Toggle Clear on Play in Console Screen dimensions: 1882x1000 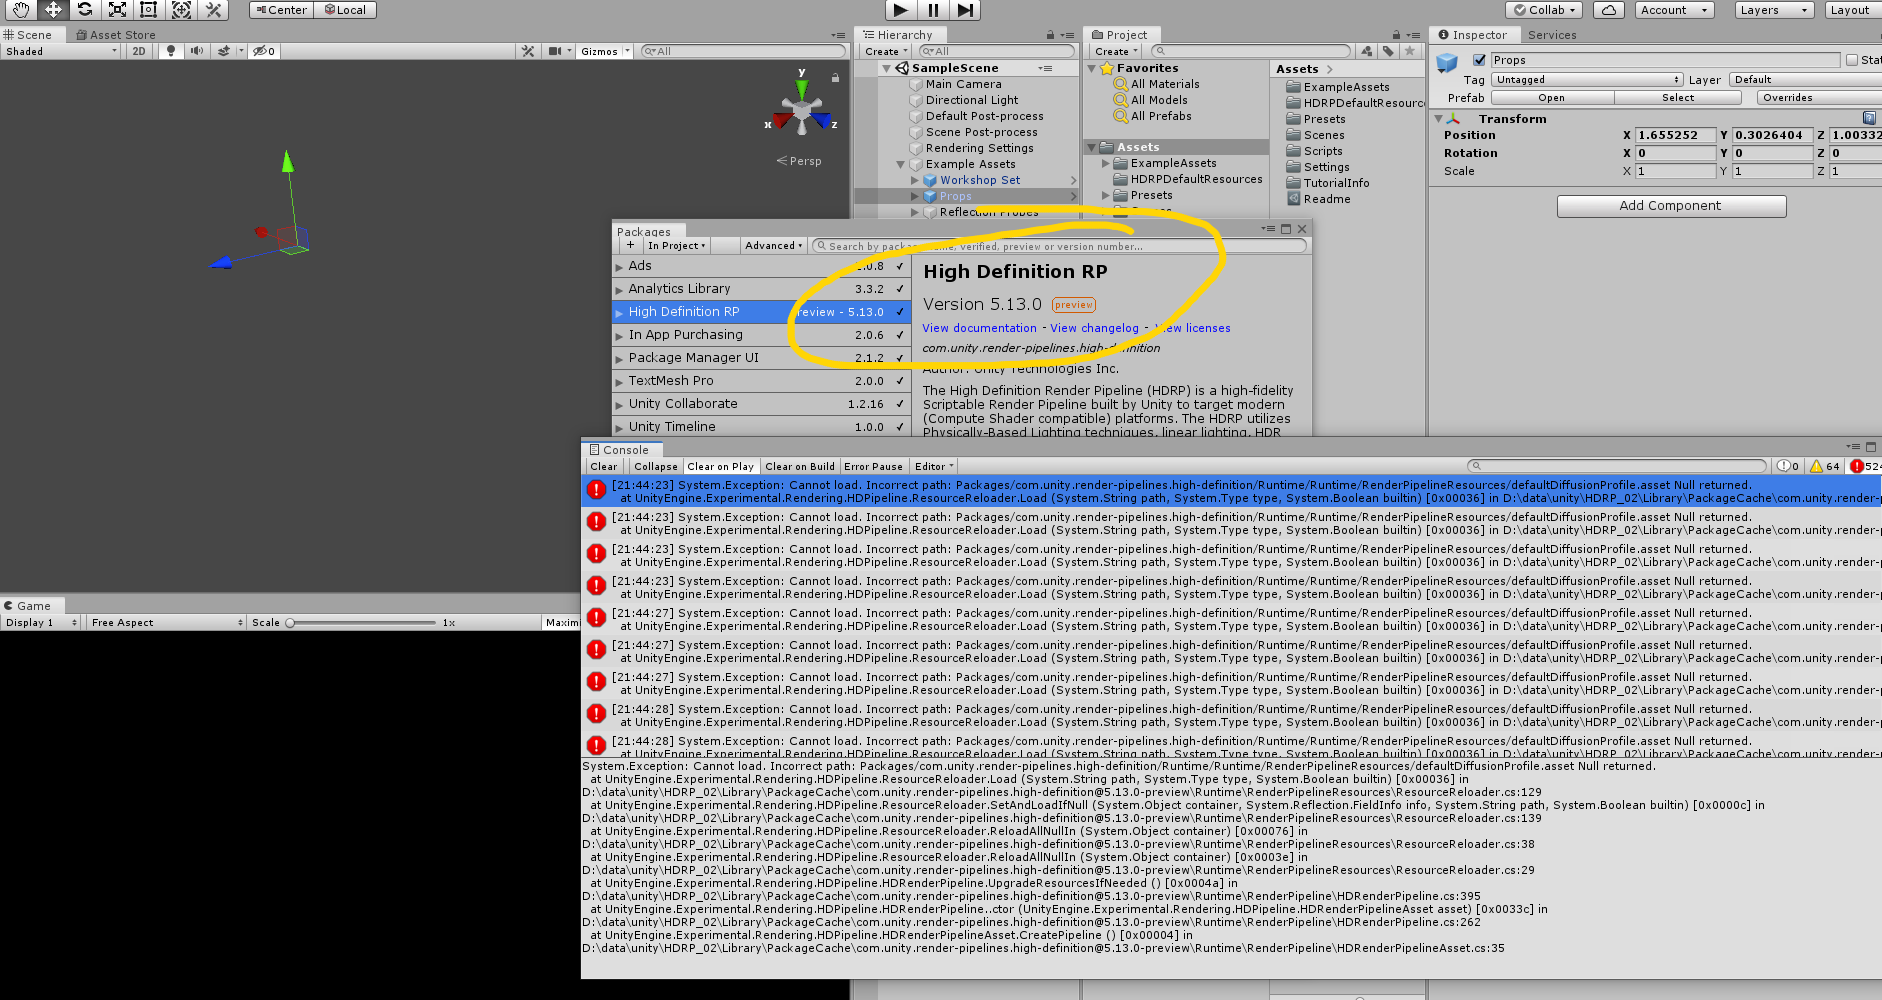click(720, 466)
